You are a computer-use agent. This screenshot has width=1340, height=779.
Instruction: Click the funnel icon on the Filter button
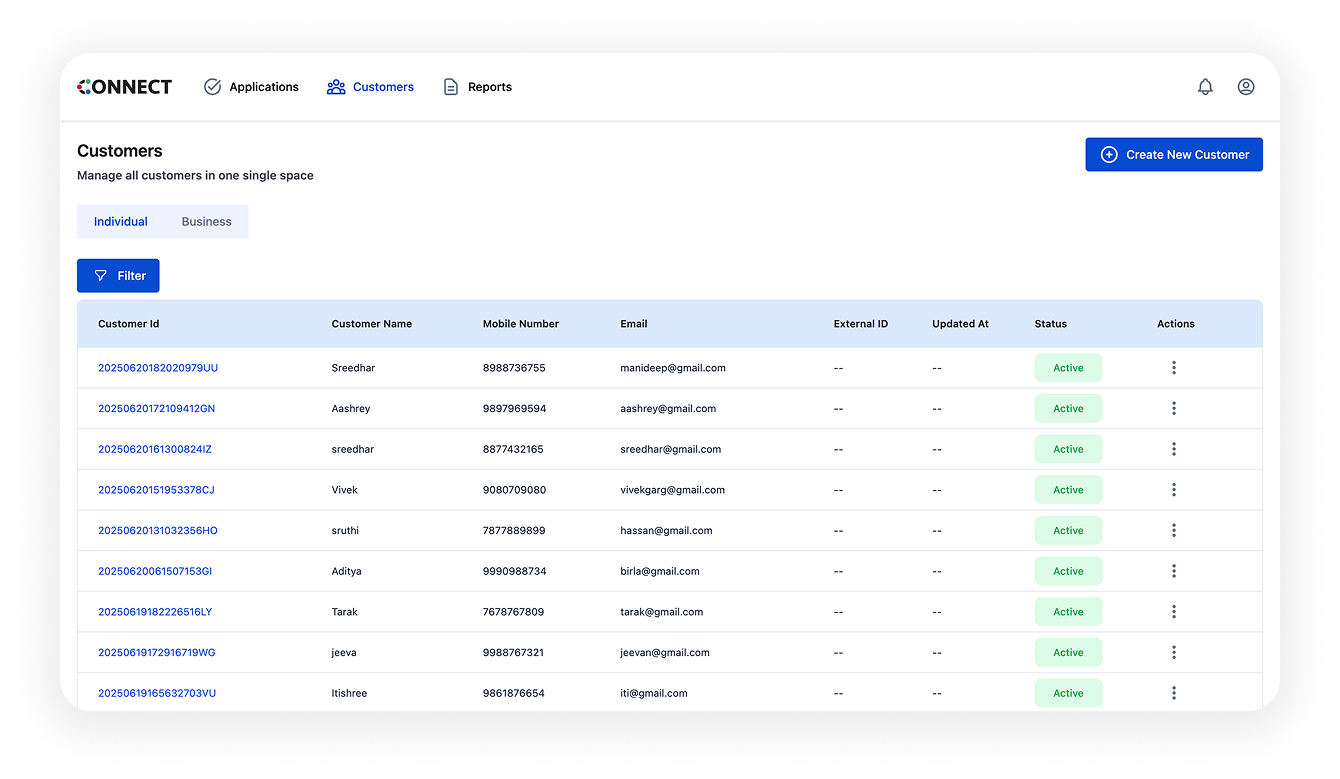98,275
